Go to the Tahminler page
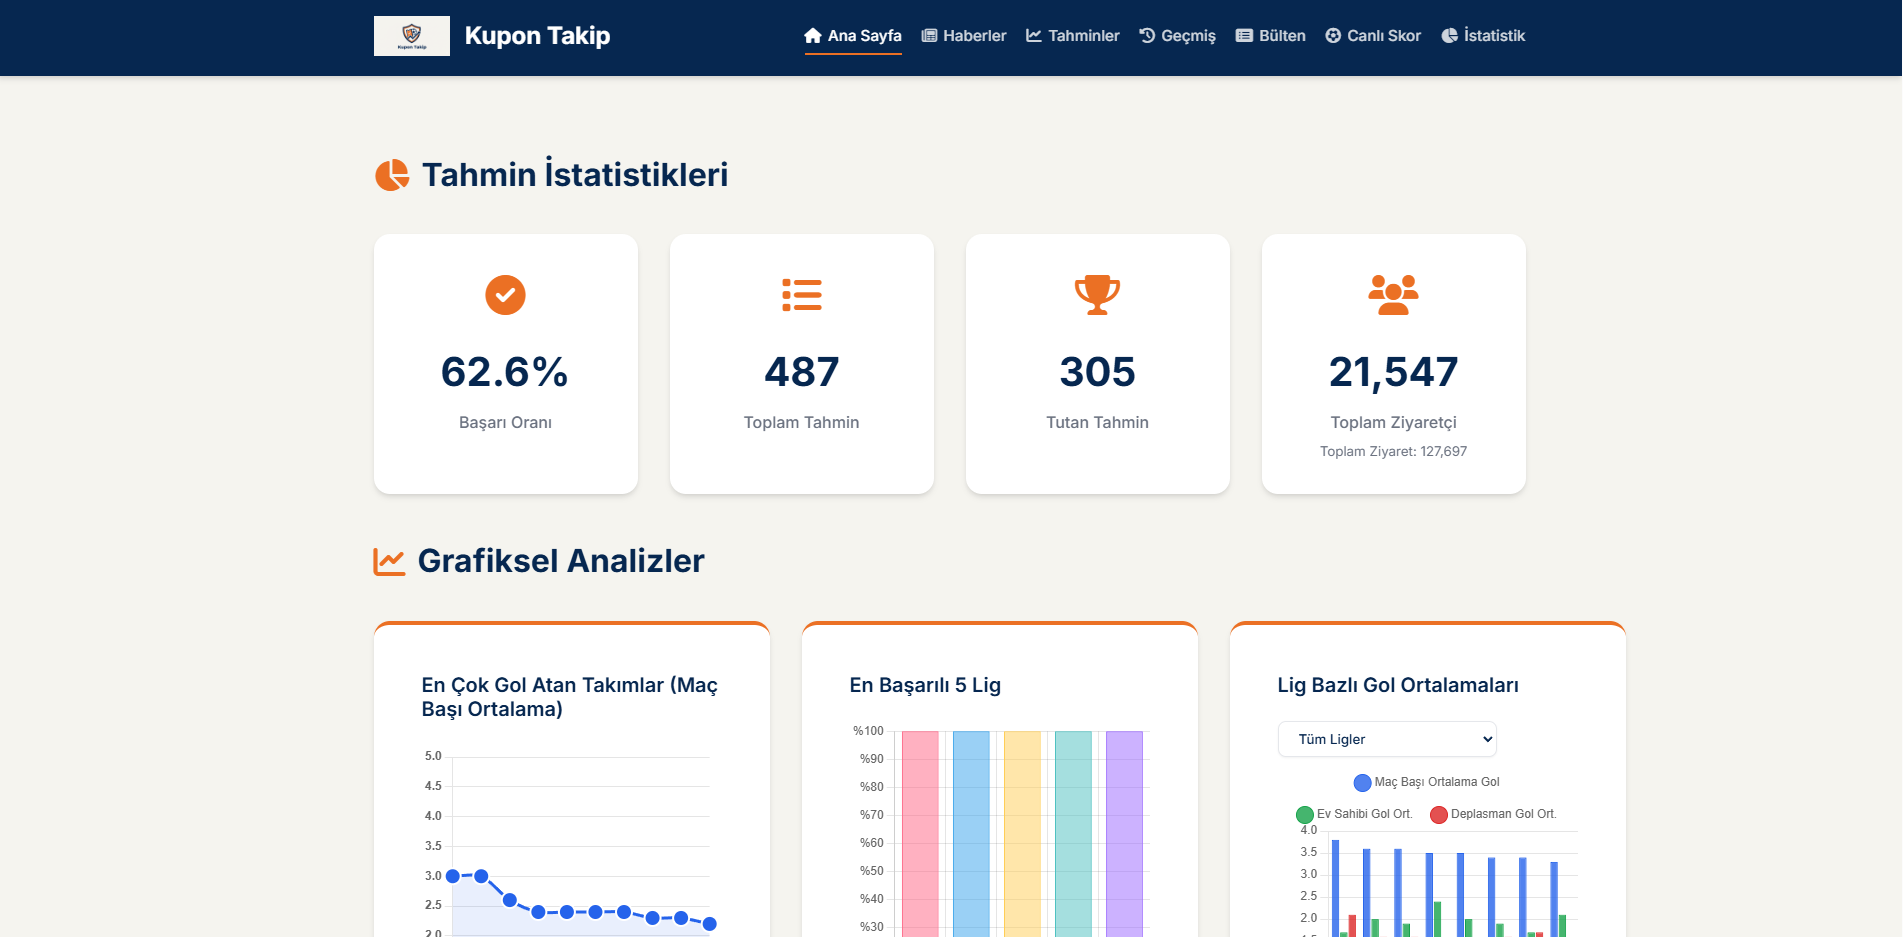 click(1072, 36)
